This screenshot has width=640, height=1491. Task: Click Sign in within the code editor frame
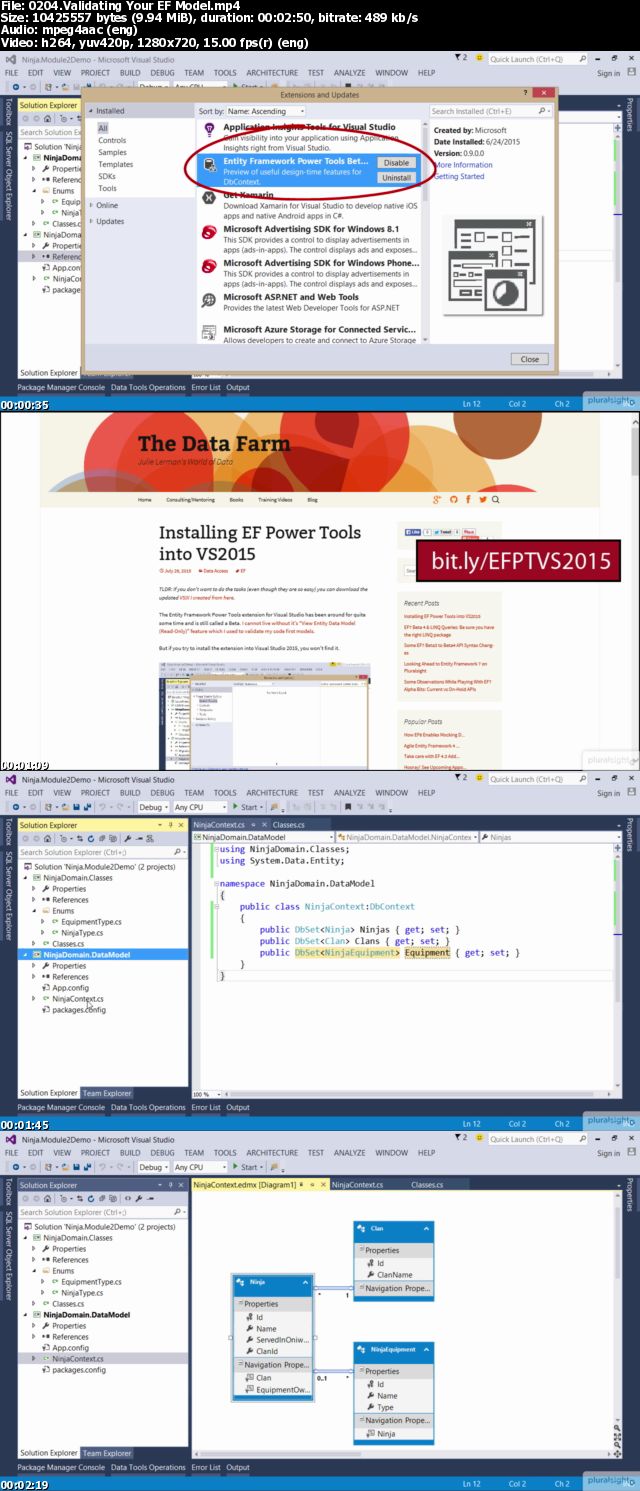pos(608,793)
